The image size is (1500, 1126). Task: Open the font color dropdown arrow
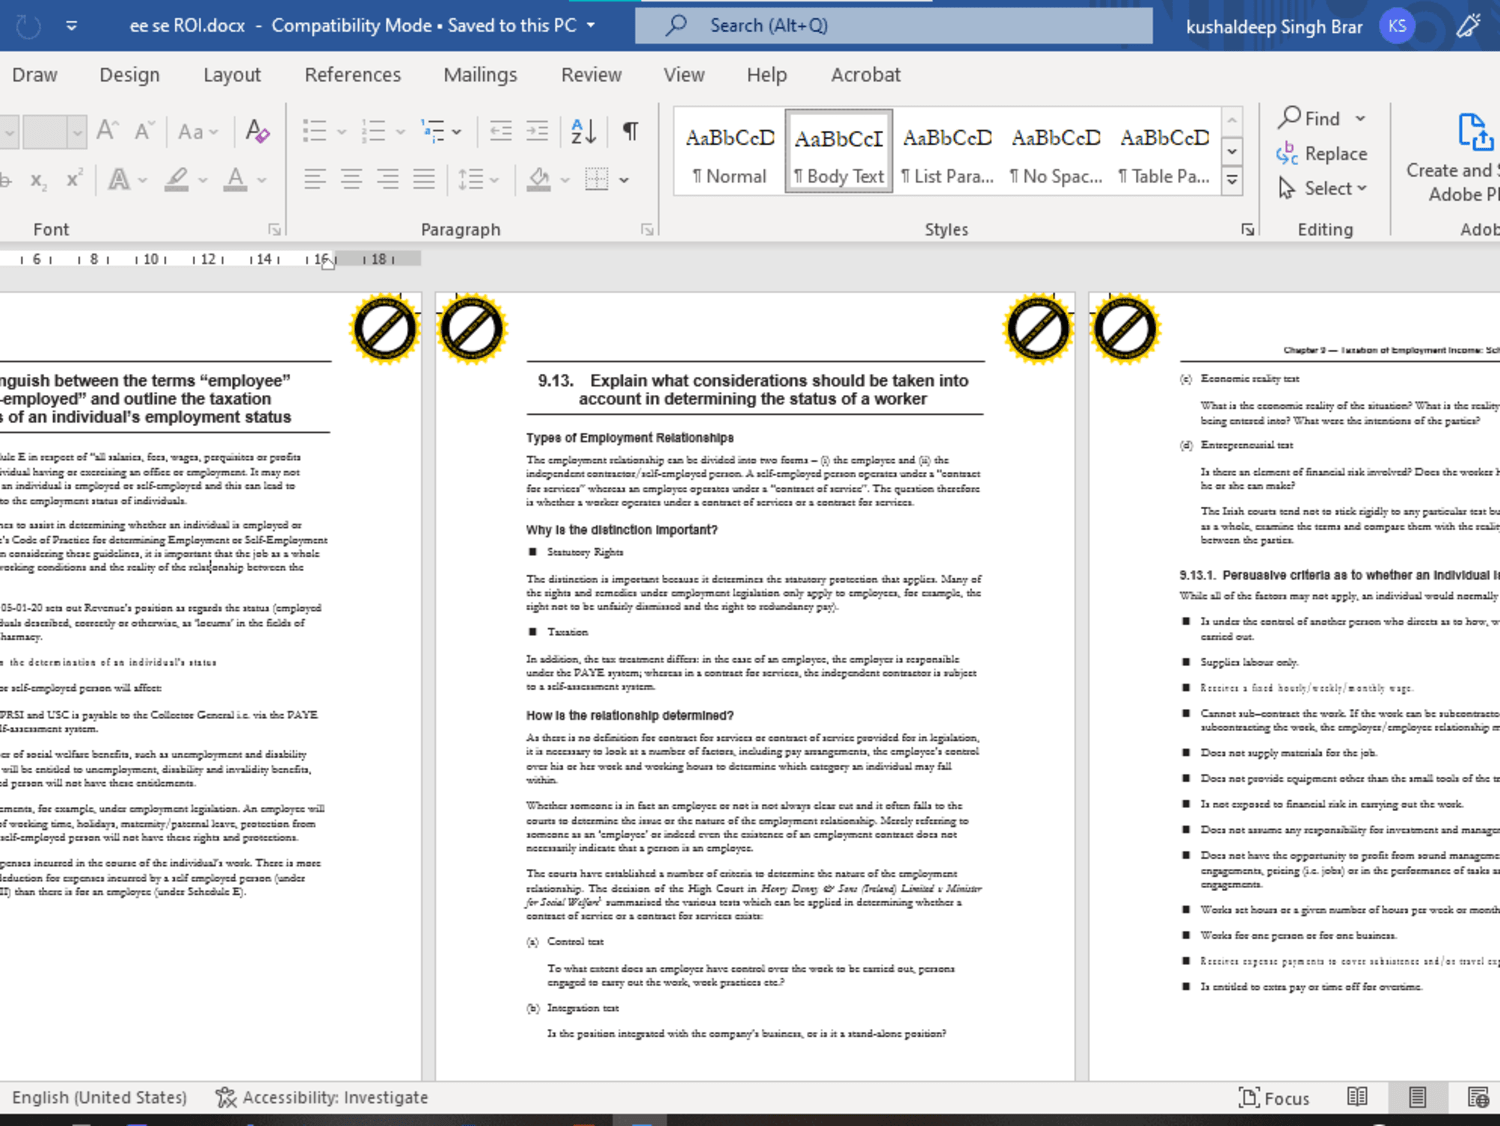tap(262, 180)
